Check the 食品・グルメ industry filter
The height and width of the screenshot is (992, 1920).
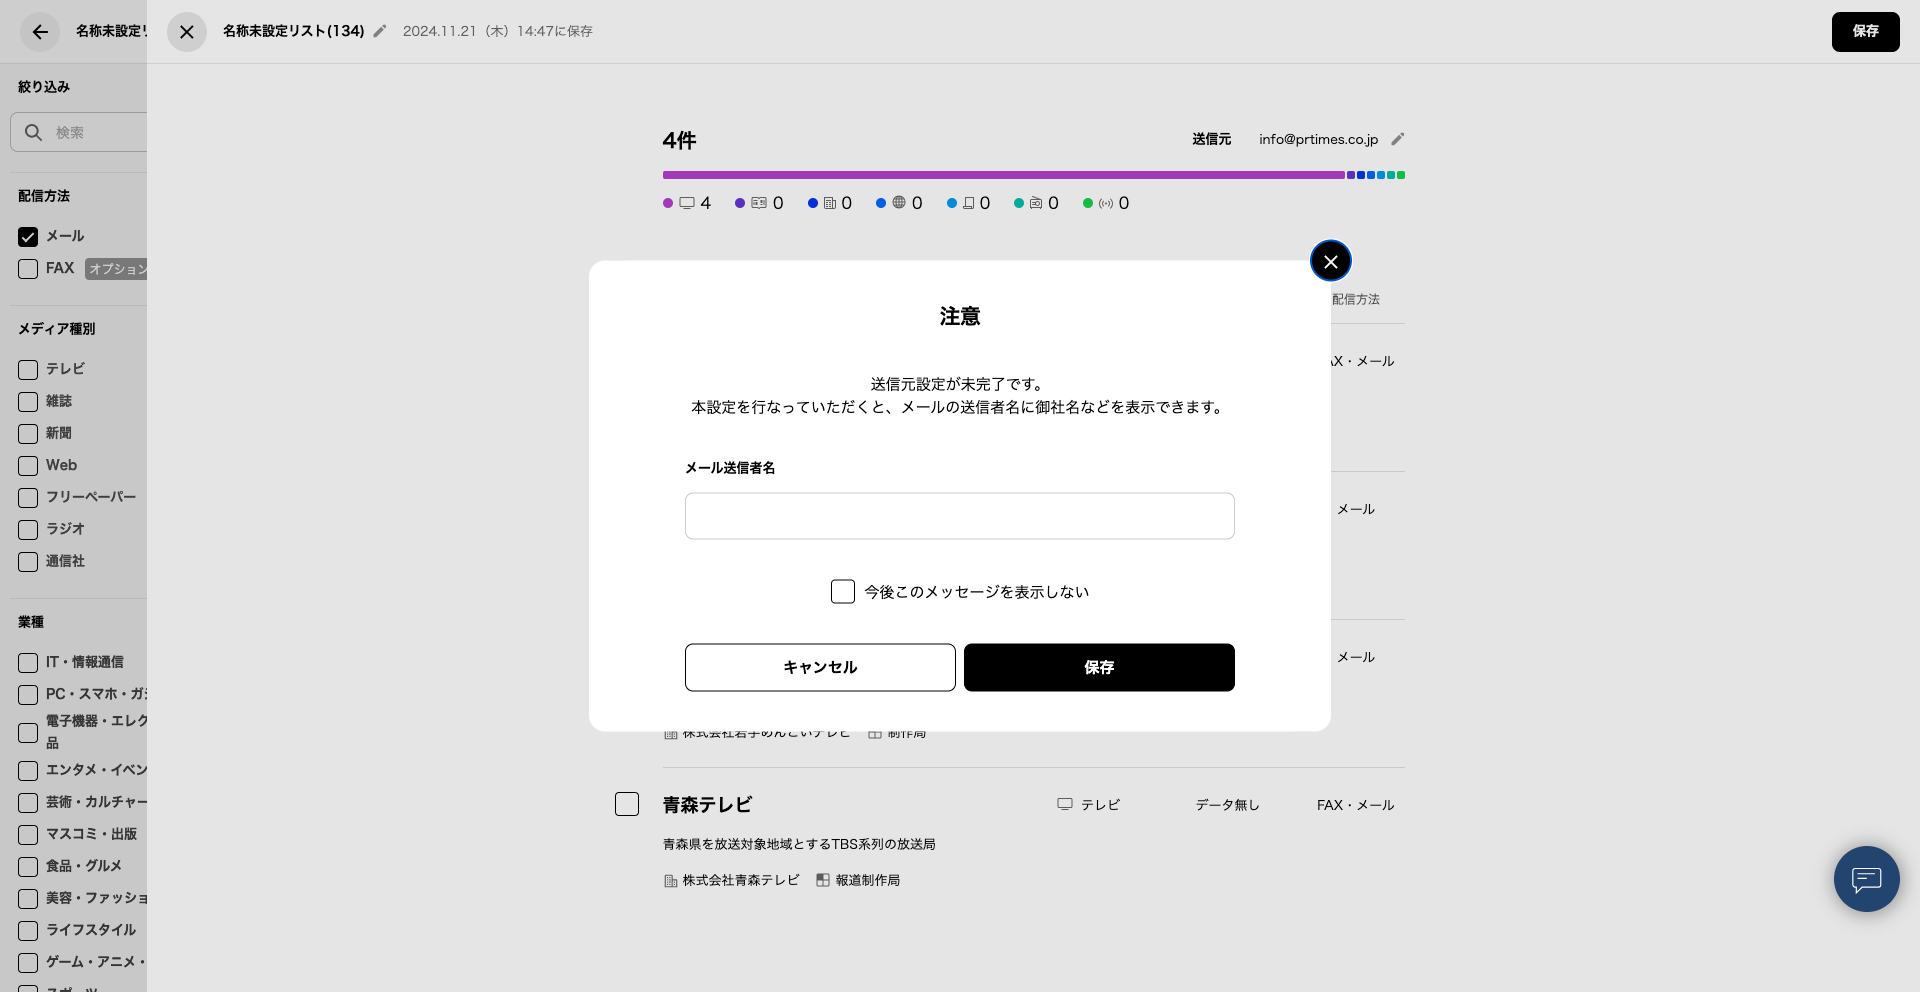28,867
